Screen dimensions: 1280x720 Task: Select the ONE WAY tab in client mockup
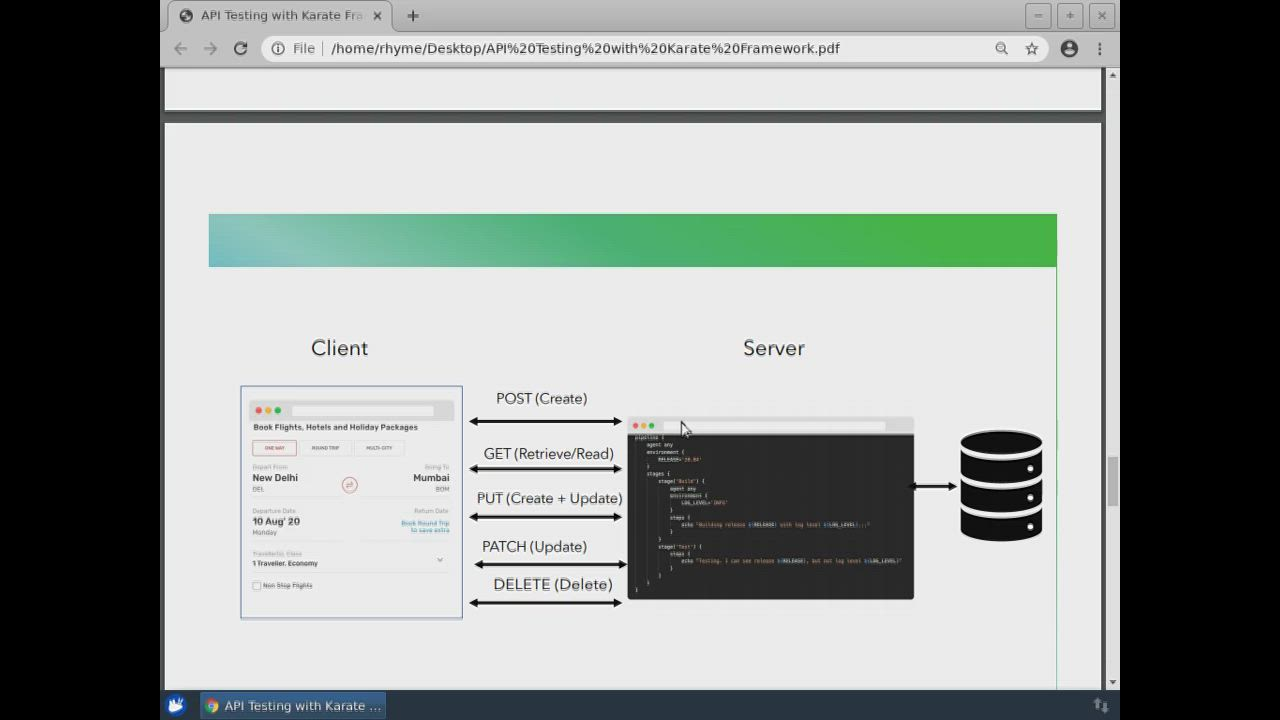(x=274, y=448)
